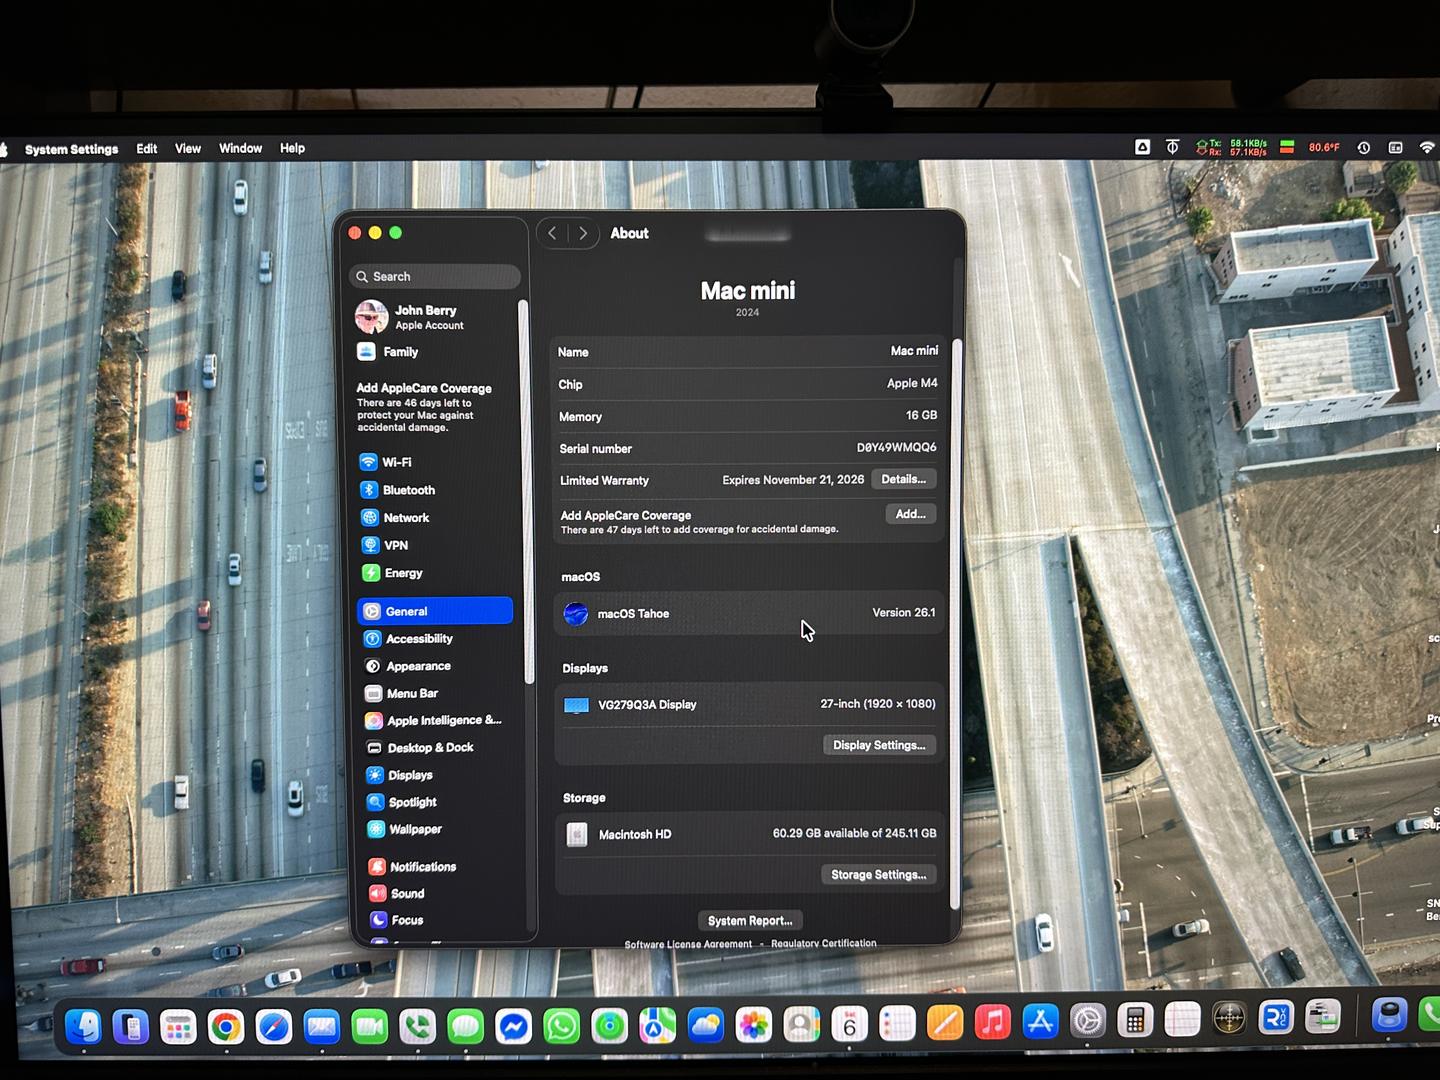Select the VPN sidebar item
Screen dimensions: 1440x1080
[x=396, y=545]
